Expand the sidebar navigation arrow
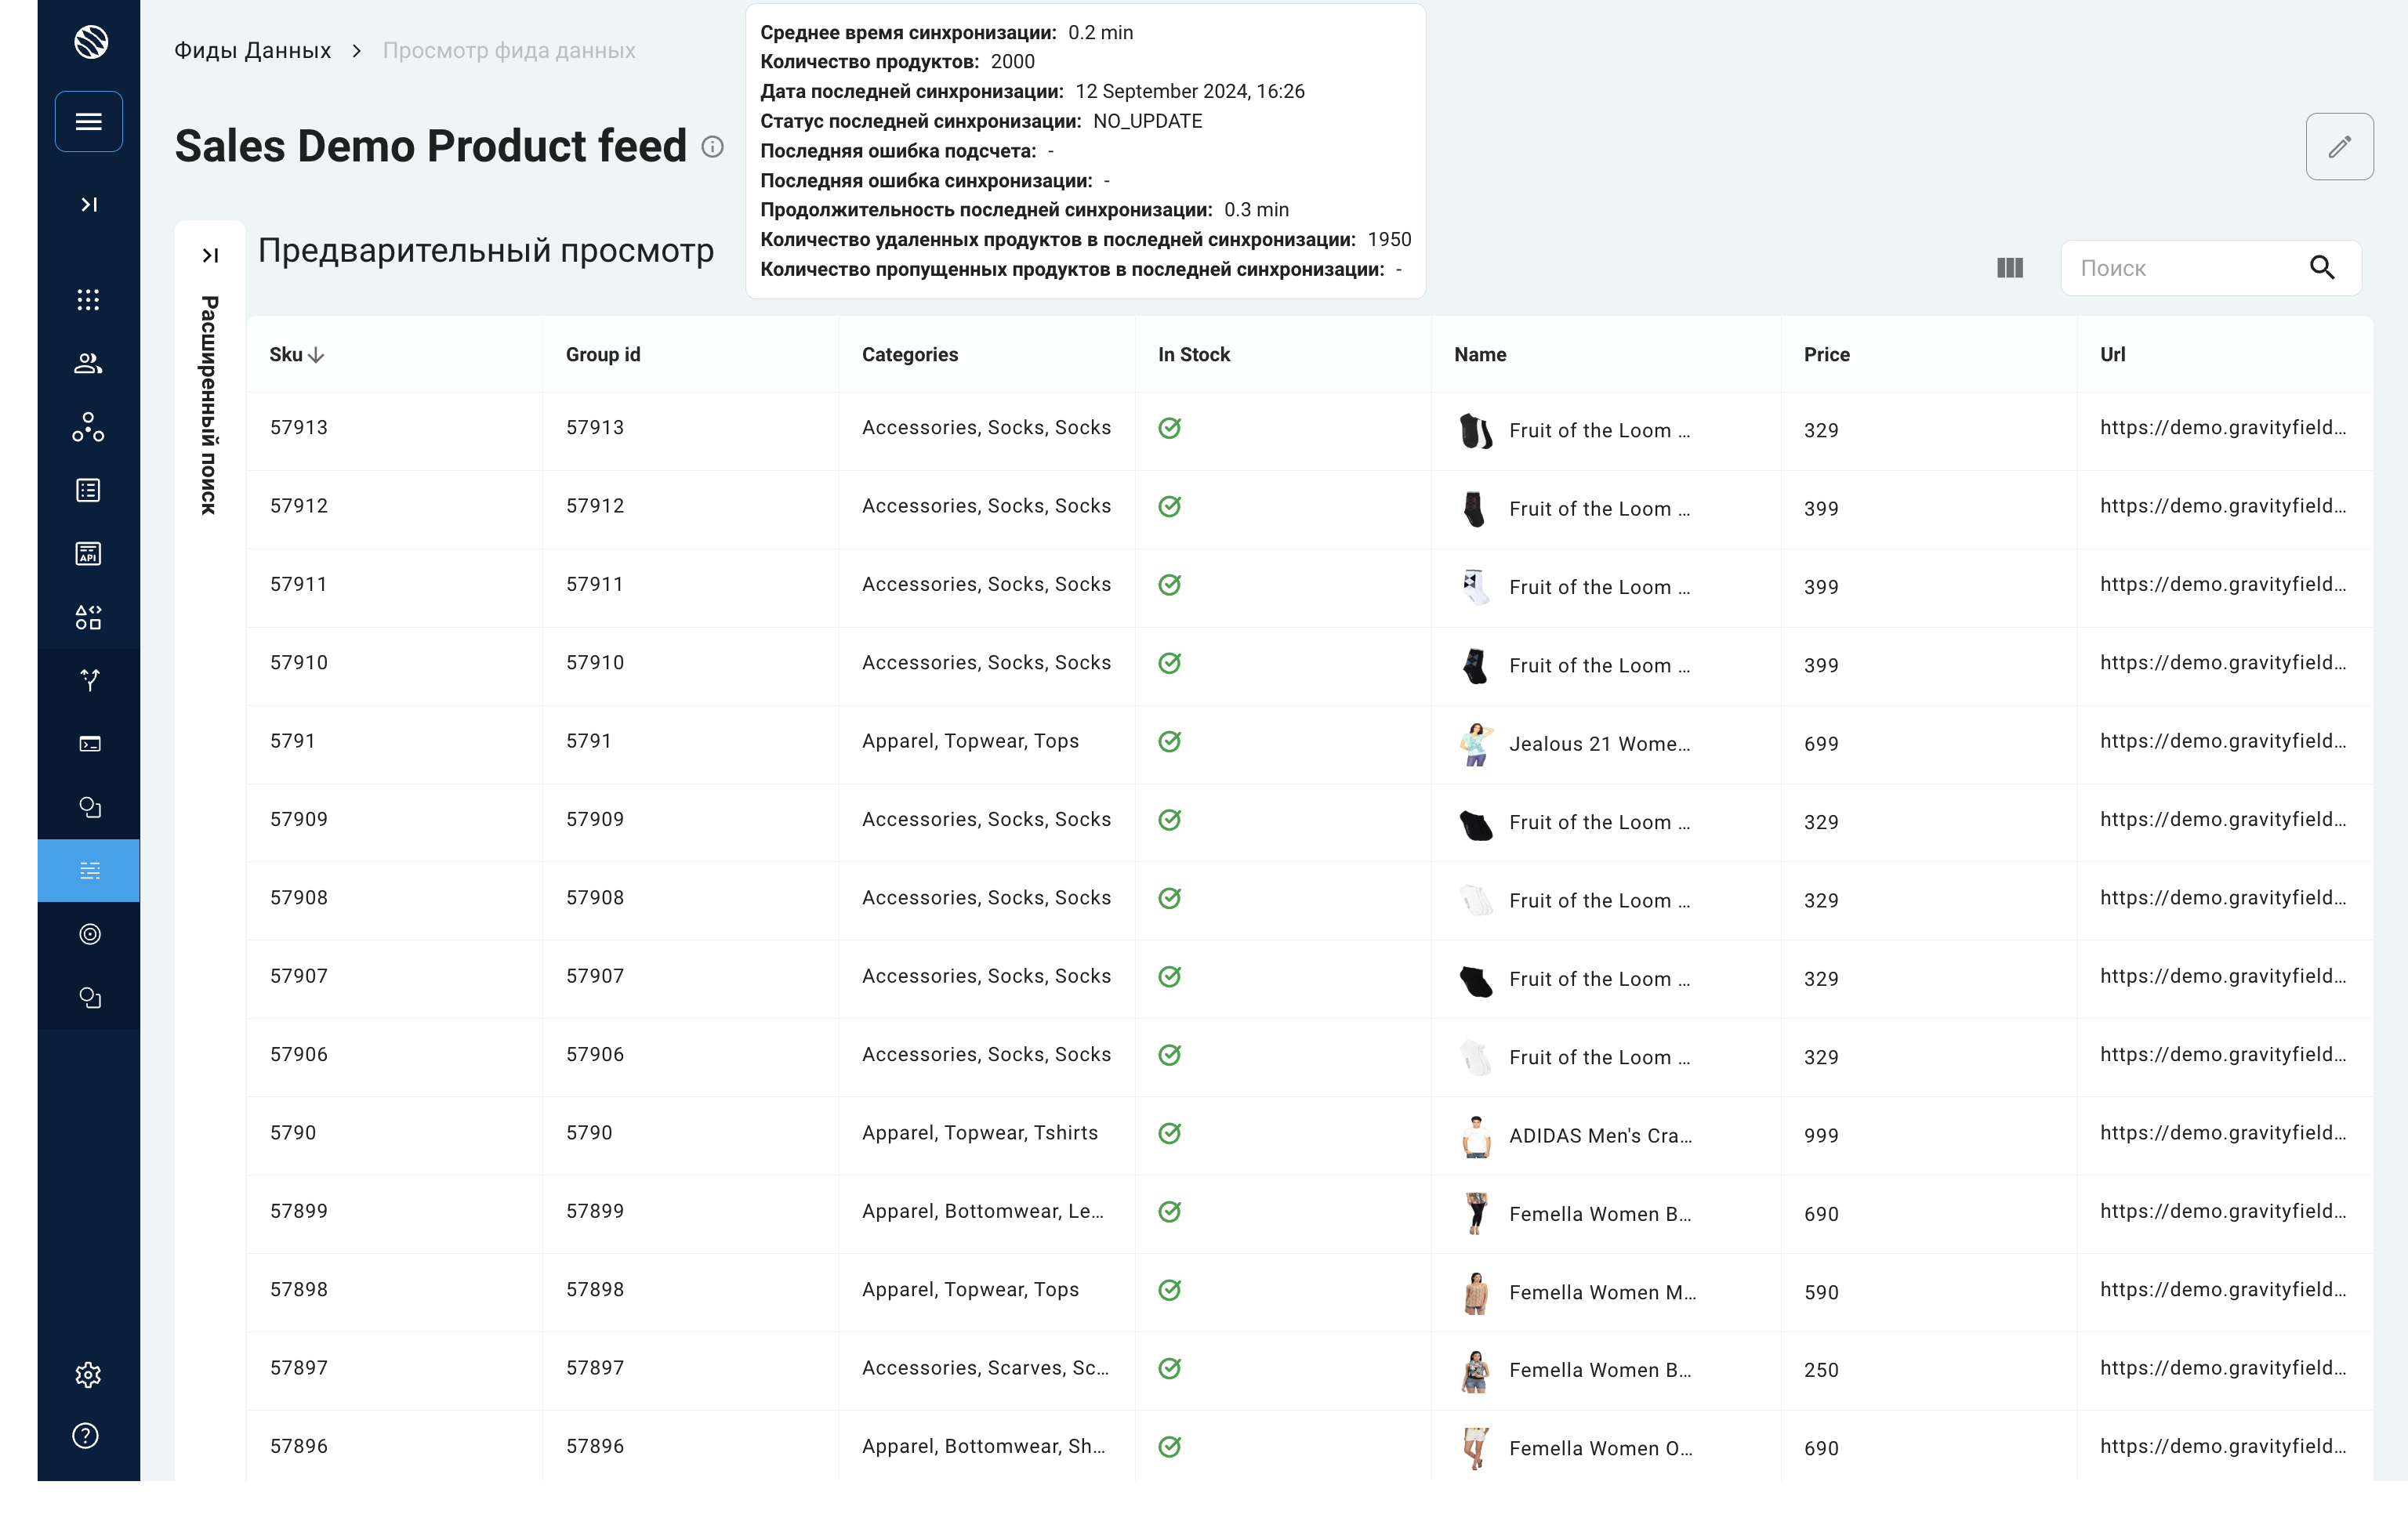This screenshot has width=2408, height=1525. click(x=89, y=205)
